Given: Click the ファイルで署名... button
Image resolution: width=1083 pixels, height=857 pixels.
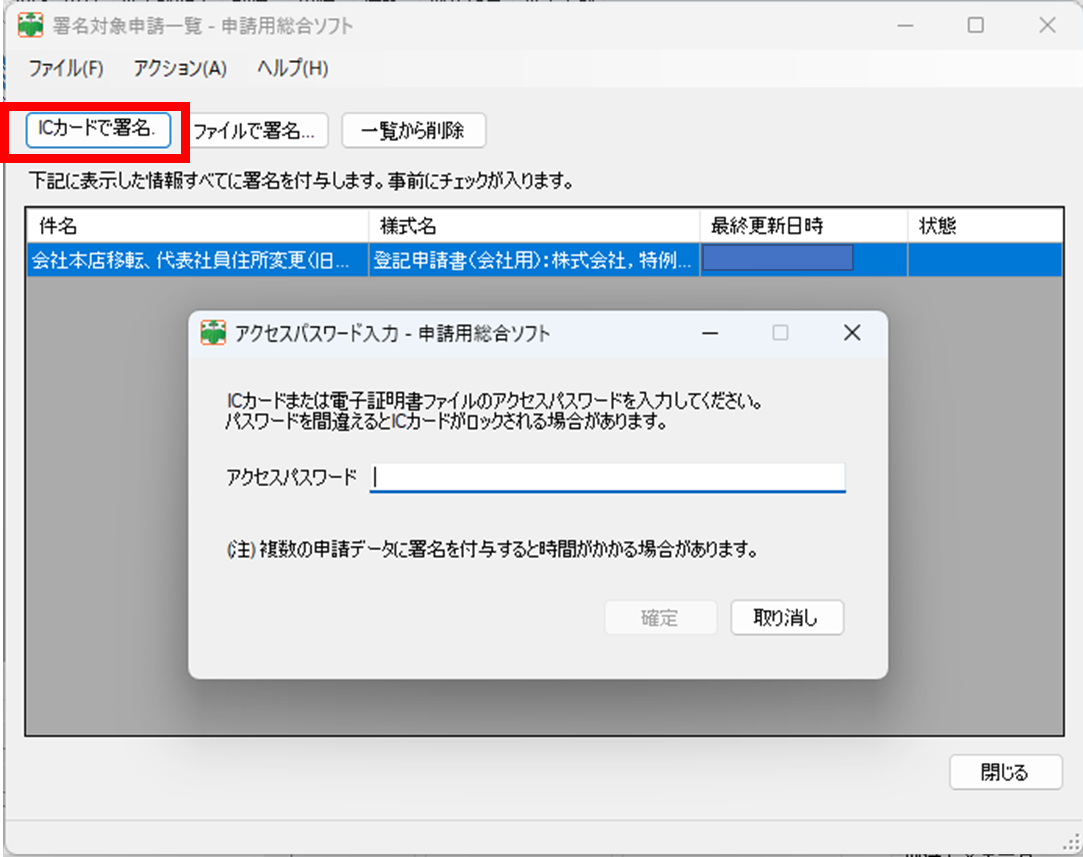Looking at the screenshot, I should (x=254, y=130).
